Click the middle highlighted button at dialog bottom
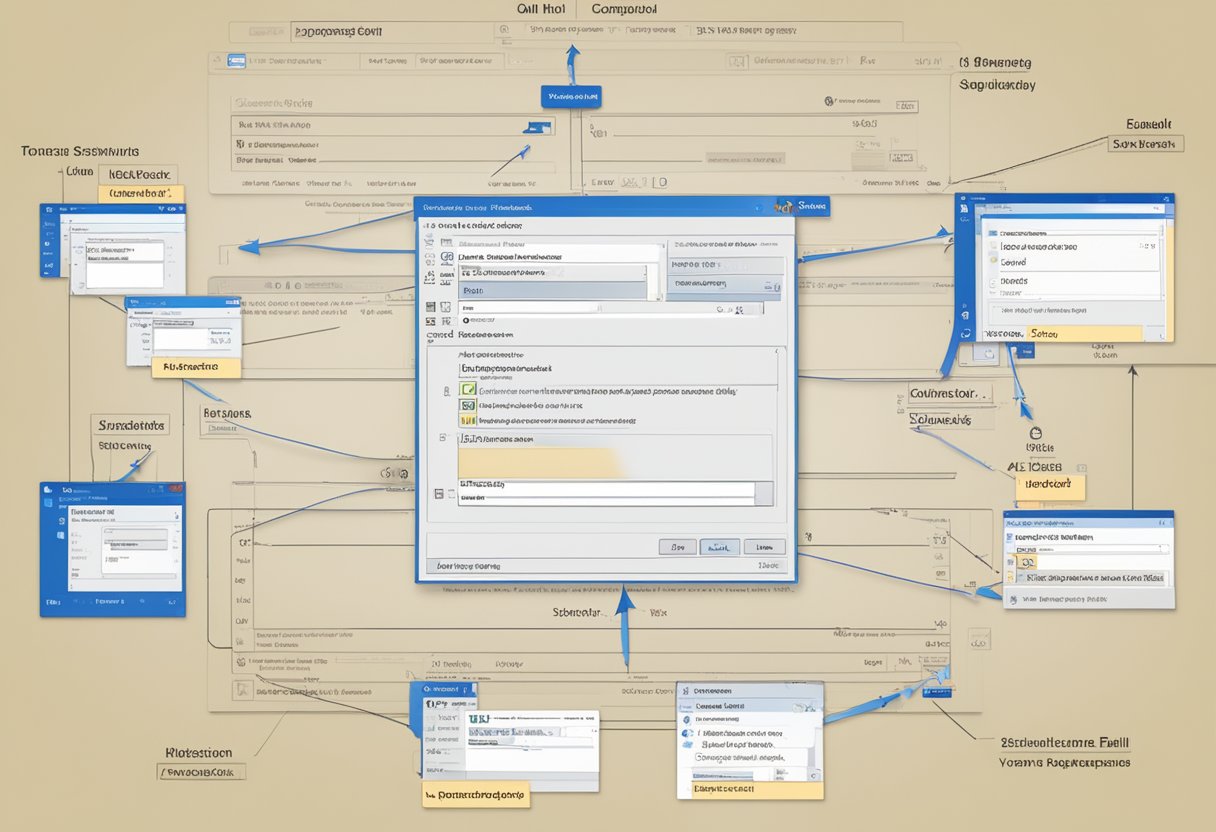 click(x=719, y=547)
